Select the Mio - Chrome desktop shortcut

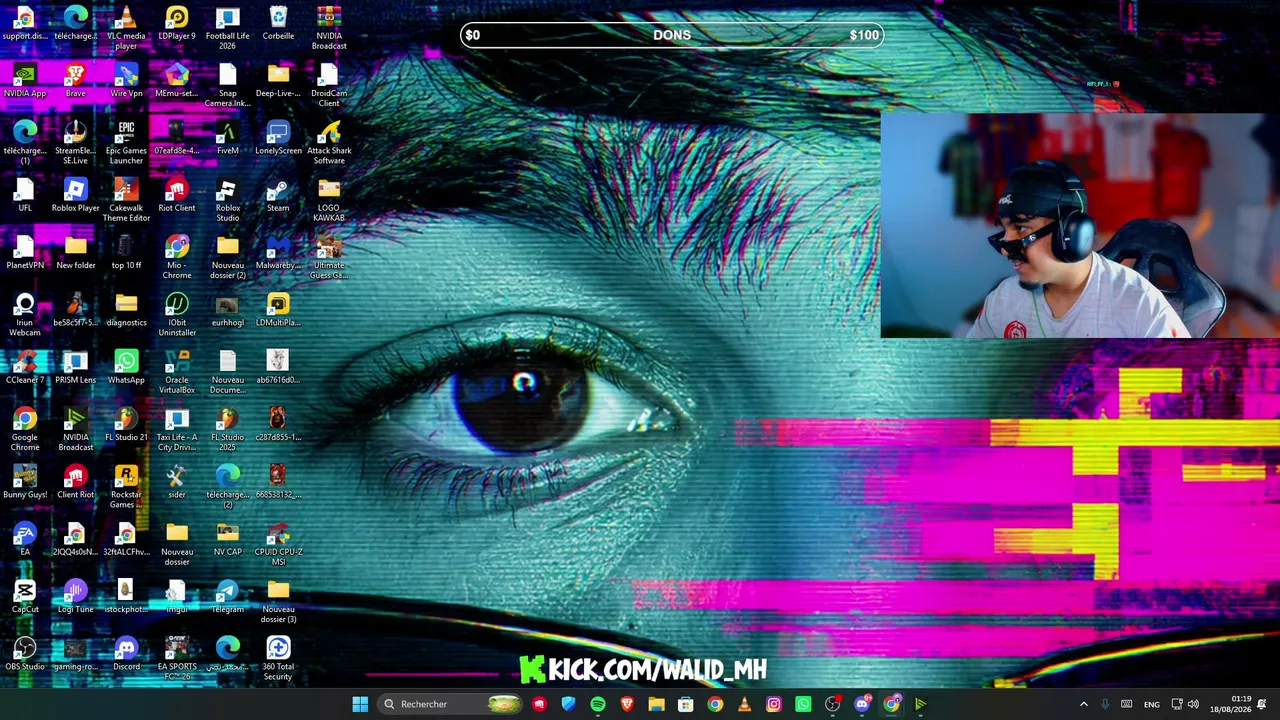tap(177, 257)
